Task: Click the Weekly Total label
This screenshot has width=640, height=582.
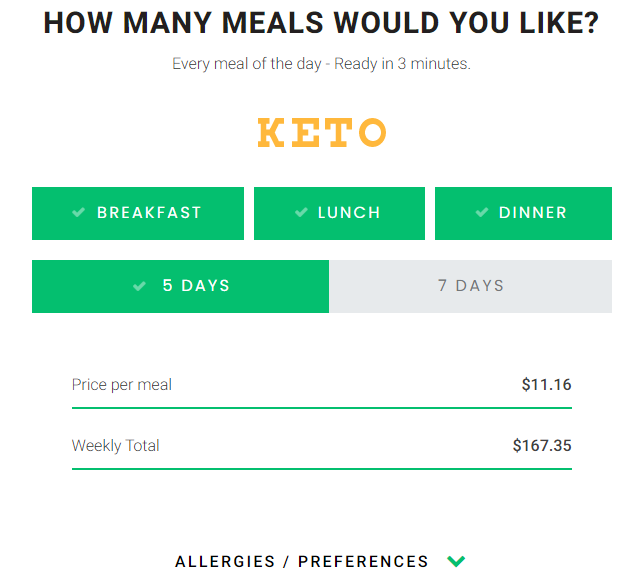Action: 116,446
